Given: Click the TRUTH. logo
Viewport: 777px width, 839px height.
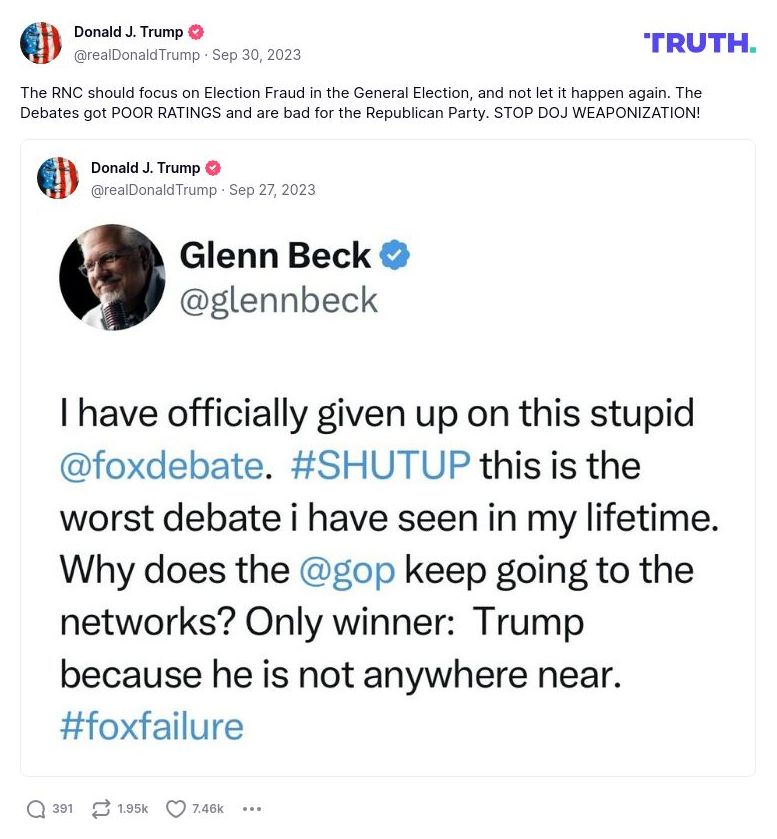Looking at the screenshot, I should click(700, 42).
